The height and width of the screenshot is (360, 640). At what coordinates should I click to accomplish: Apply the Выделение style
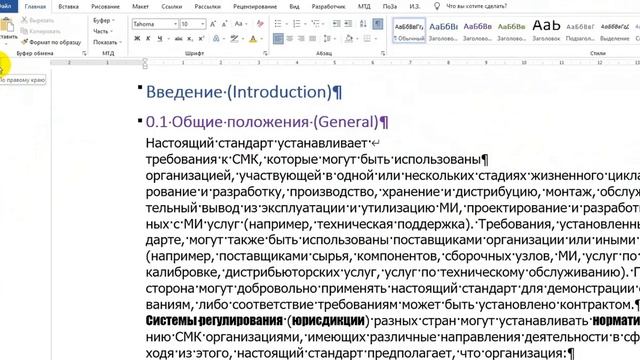coord(615,31)
